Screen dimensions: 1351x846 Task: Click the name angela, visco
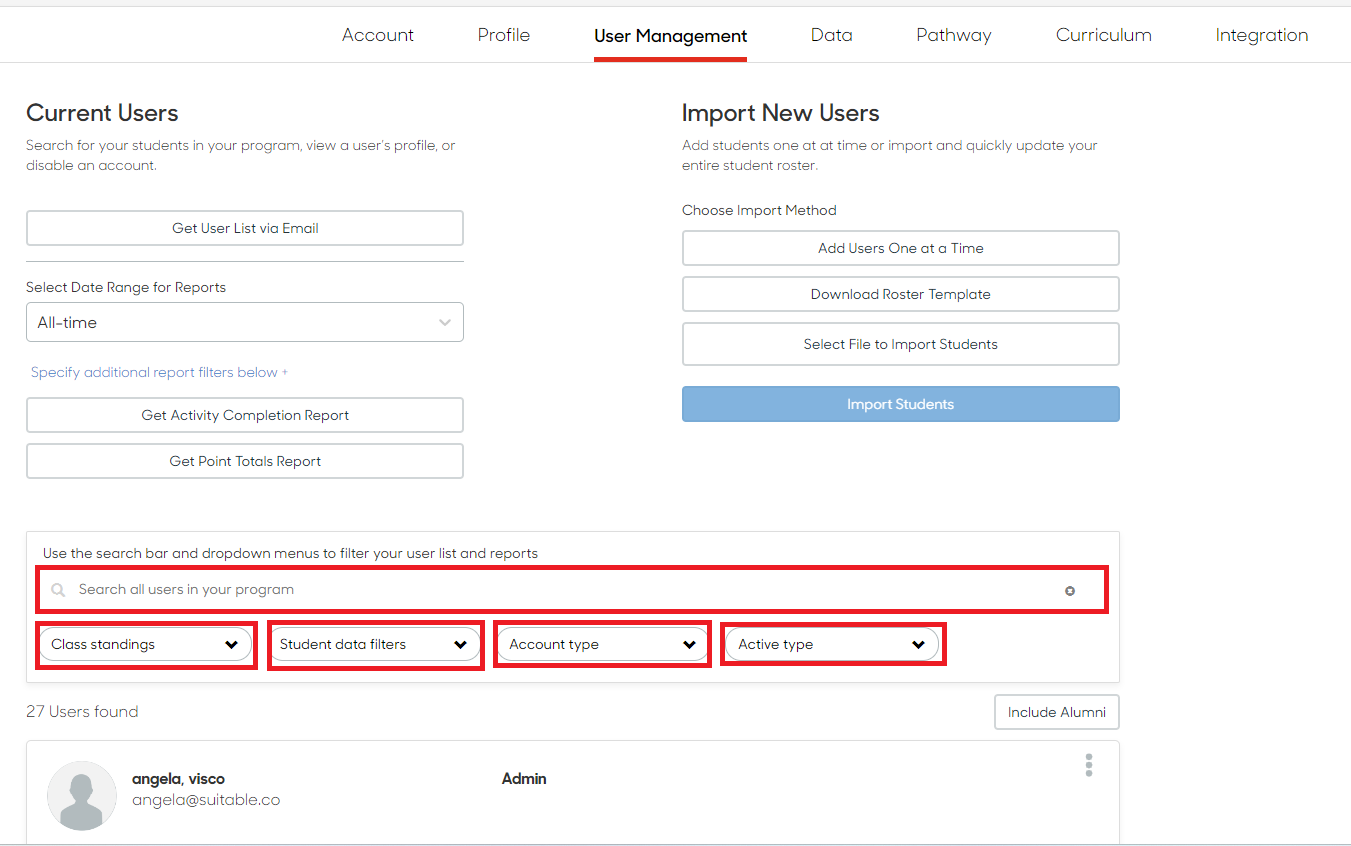point(178,779)
